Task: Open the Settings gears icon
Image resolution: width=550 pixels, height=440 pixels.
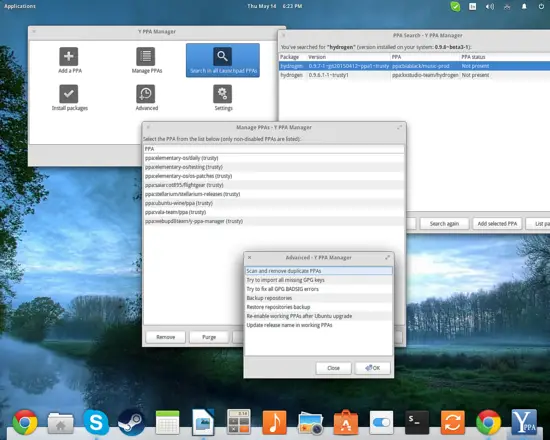Action: pos(223,94)
